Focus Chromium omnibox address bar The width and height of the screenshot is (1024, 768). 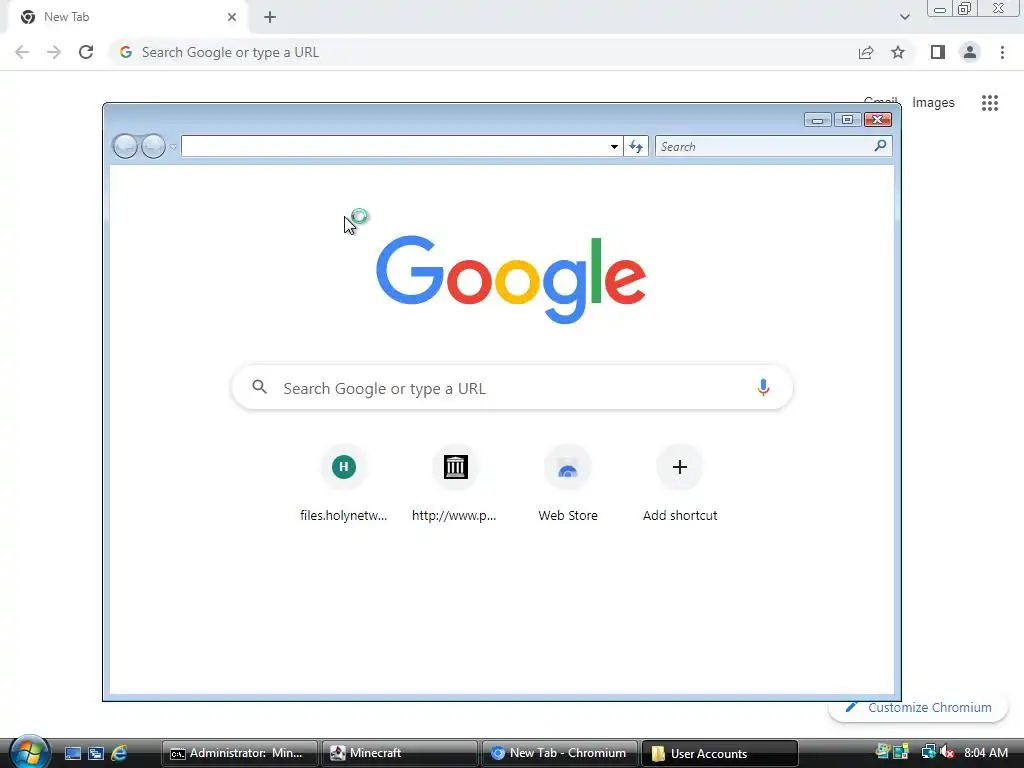click(x=483, y=52)
